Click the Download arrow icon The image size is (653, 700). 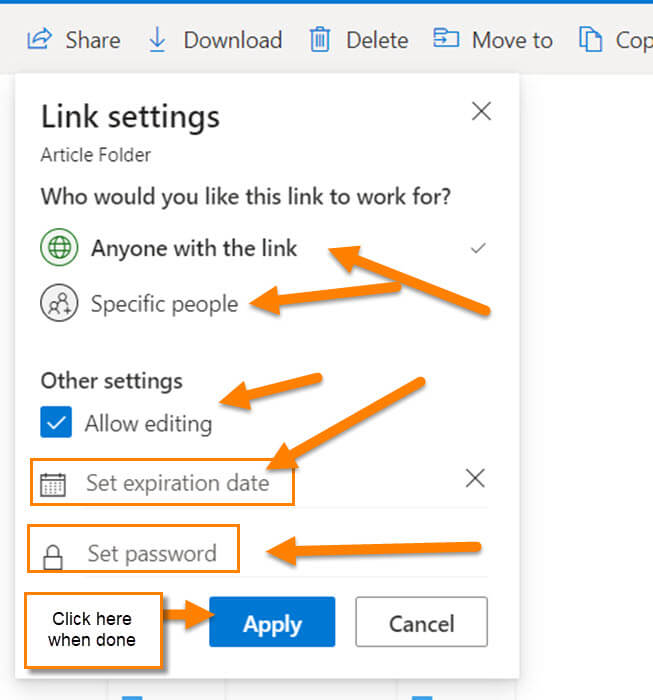[157, 40]
